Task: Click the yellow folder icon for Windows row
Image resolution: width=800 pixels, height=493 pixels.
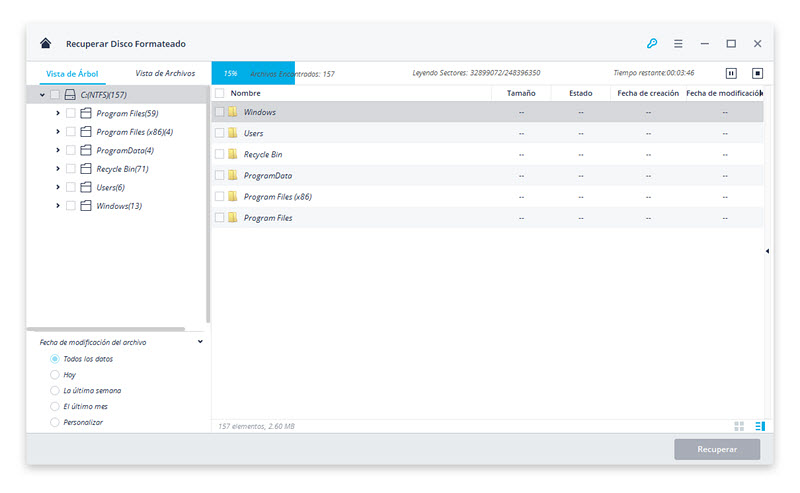Action: [233, 112]
